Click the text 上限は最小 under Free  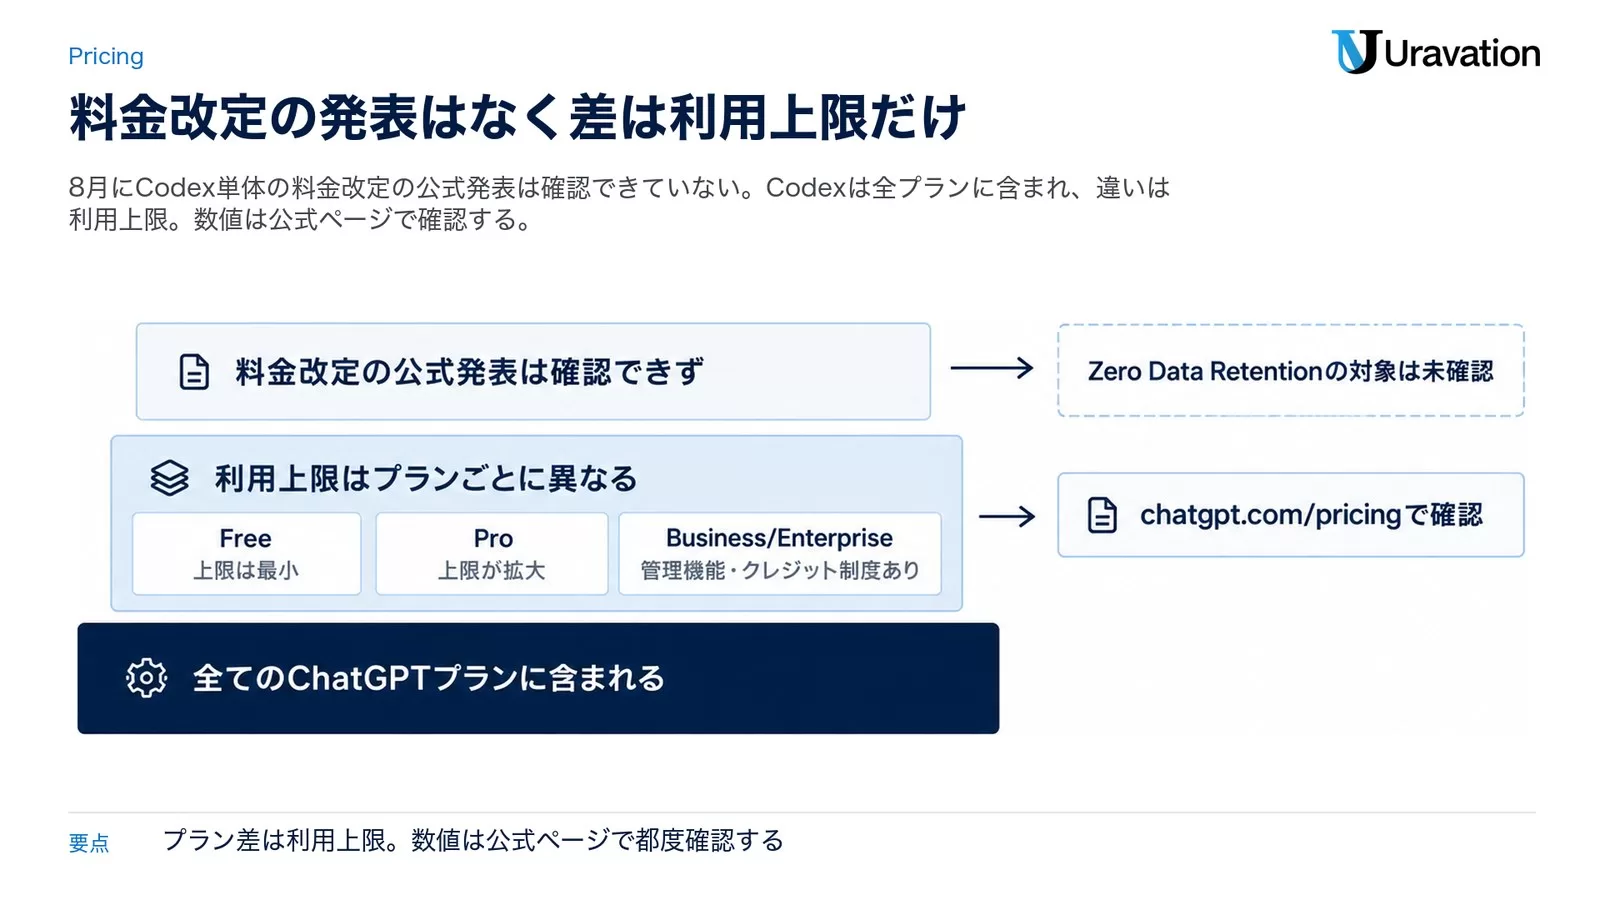[246, 570]
